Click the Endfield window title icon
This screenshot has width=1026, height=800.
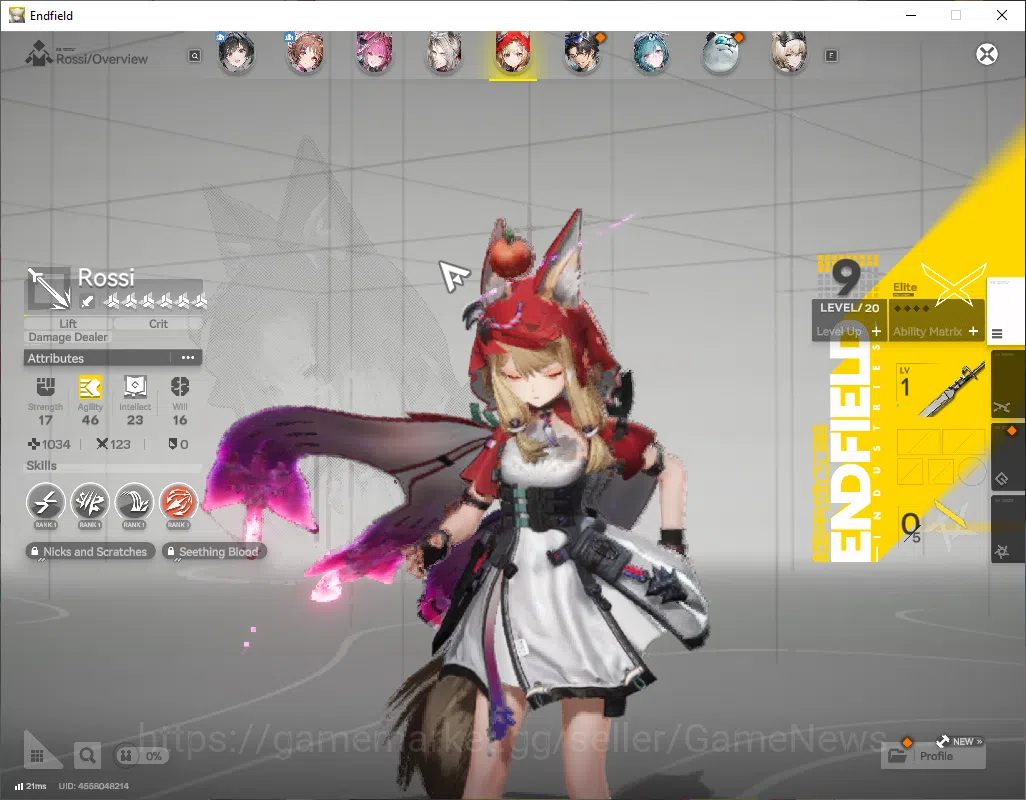point(16,14)
